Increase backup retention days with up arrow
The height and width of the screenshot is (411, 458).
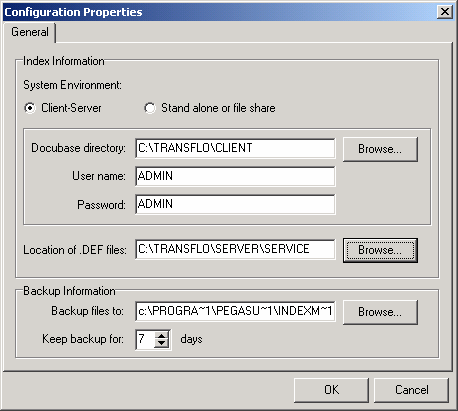162,336
